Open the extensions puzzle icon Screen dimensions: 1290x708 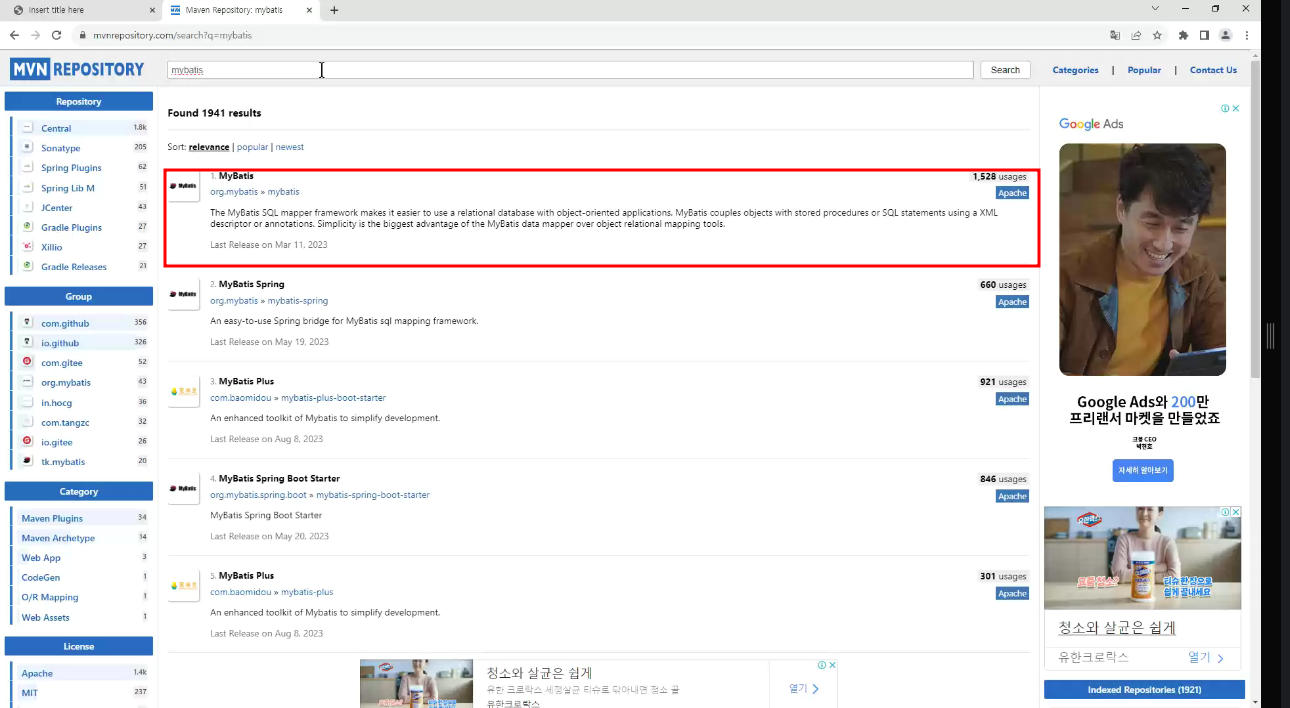coord(1184,35)
